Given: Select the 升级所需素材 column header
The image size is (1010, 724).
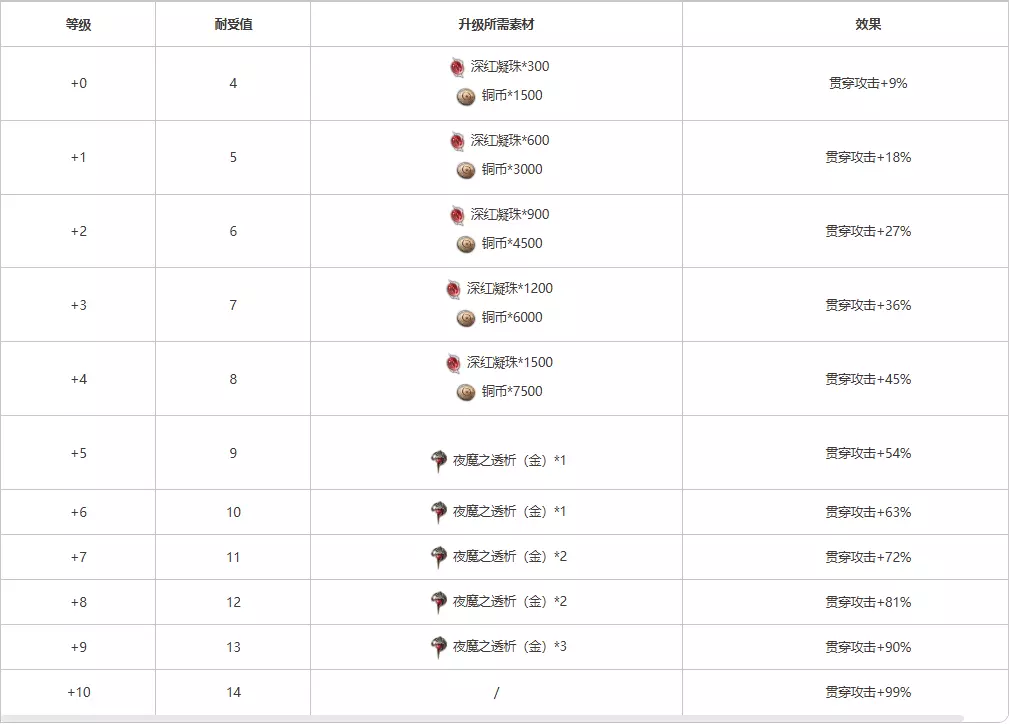Looking at the screenshot, I should click(496, 24).
